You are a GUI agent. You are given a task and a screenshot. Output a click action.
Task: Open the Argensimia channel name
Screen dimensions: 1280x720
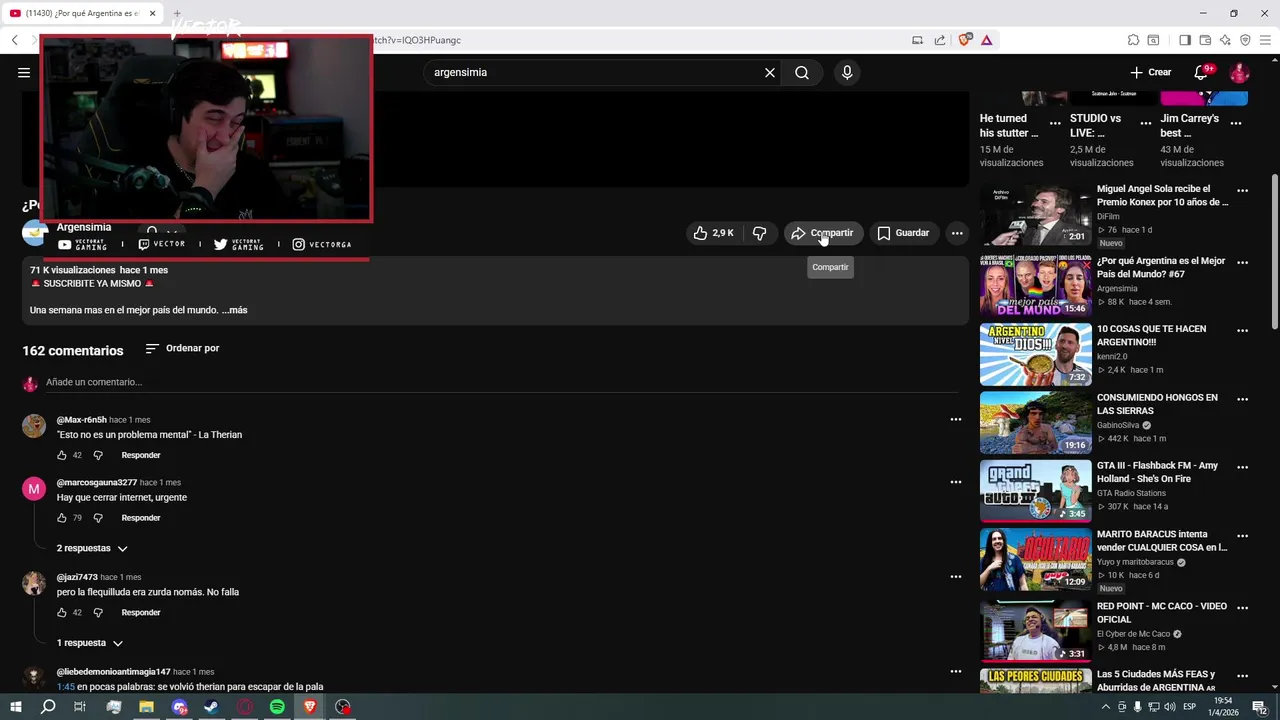coord(84,227)
